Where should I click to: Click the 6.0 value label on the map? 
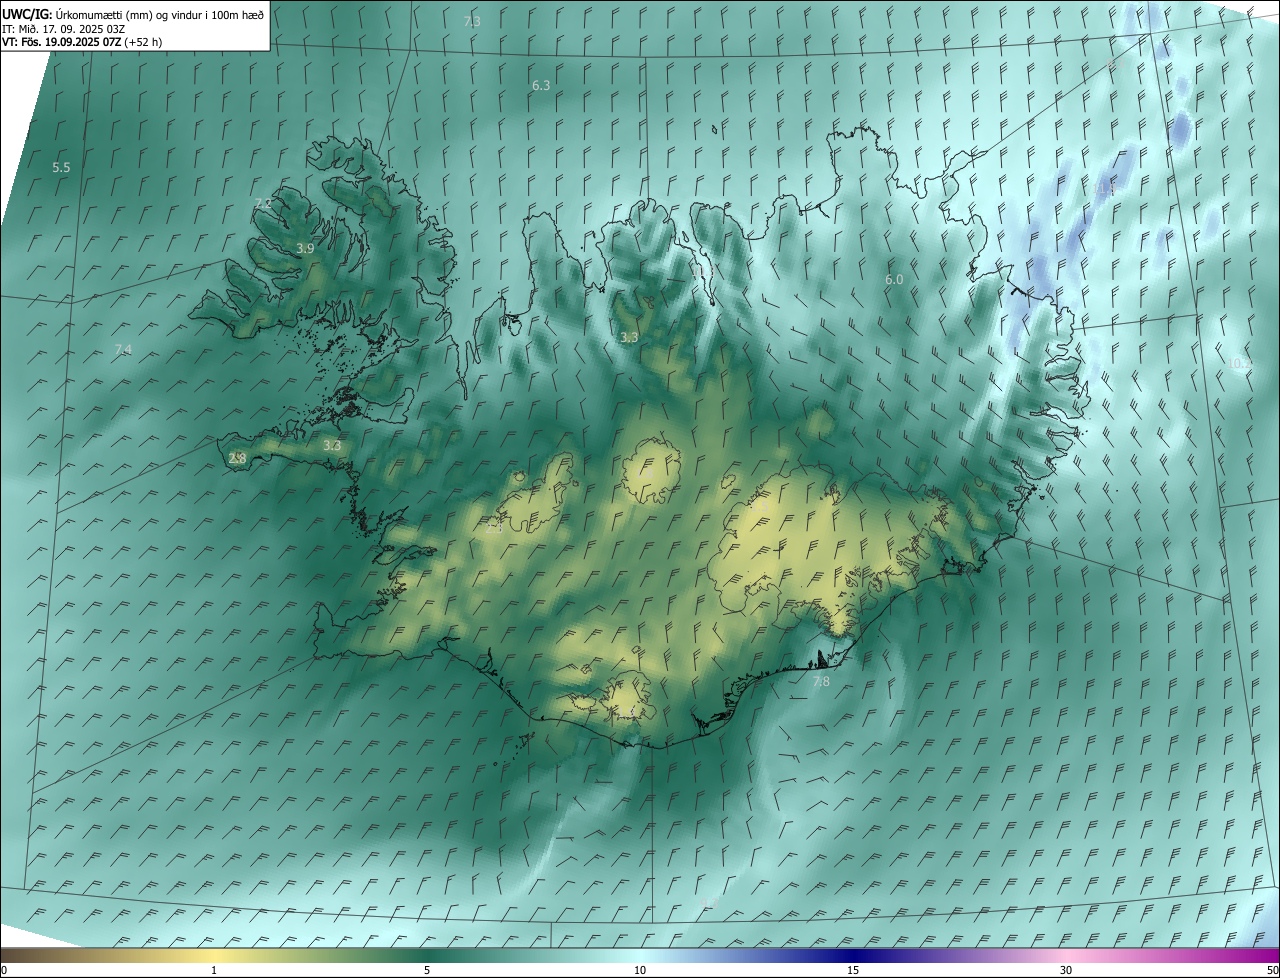click(894, 280)
